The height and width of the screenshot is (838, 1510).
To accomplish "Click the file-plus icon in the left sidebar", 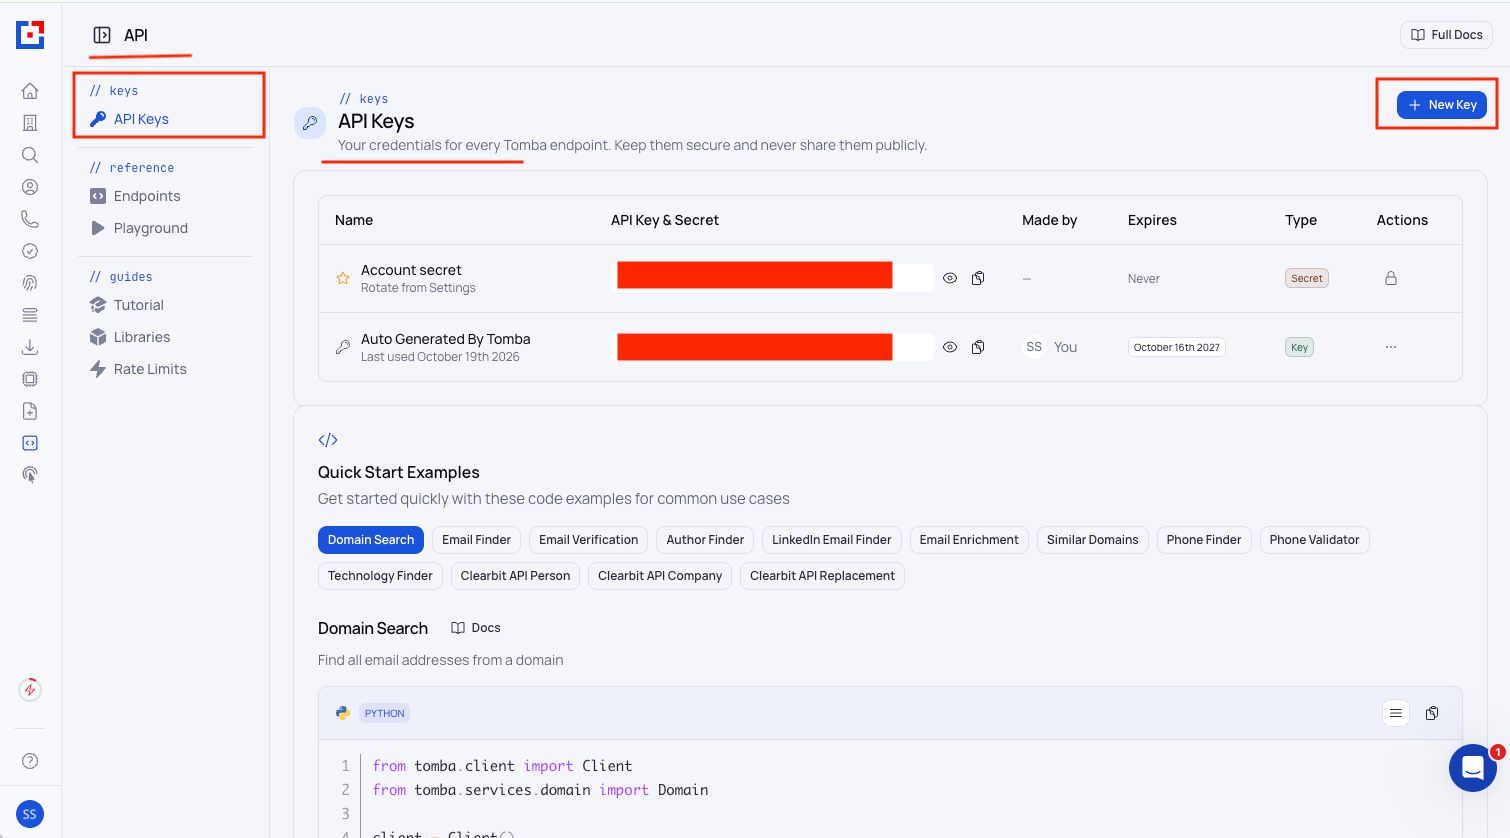I will click(x=30, y=411).
